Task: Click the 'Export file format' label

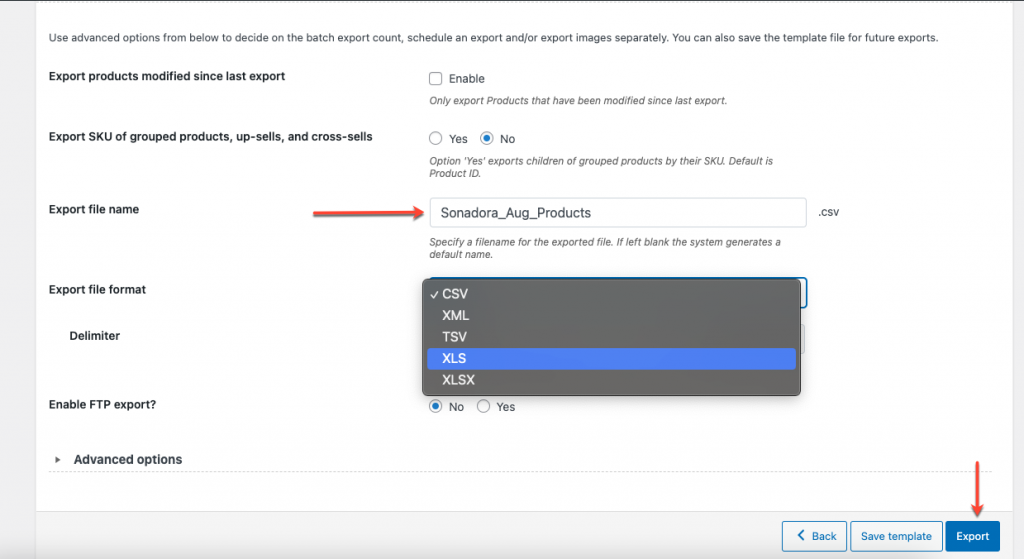Action: (x=97, y=289)
